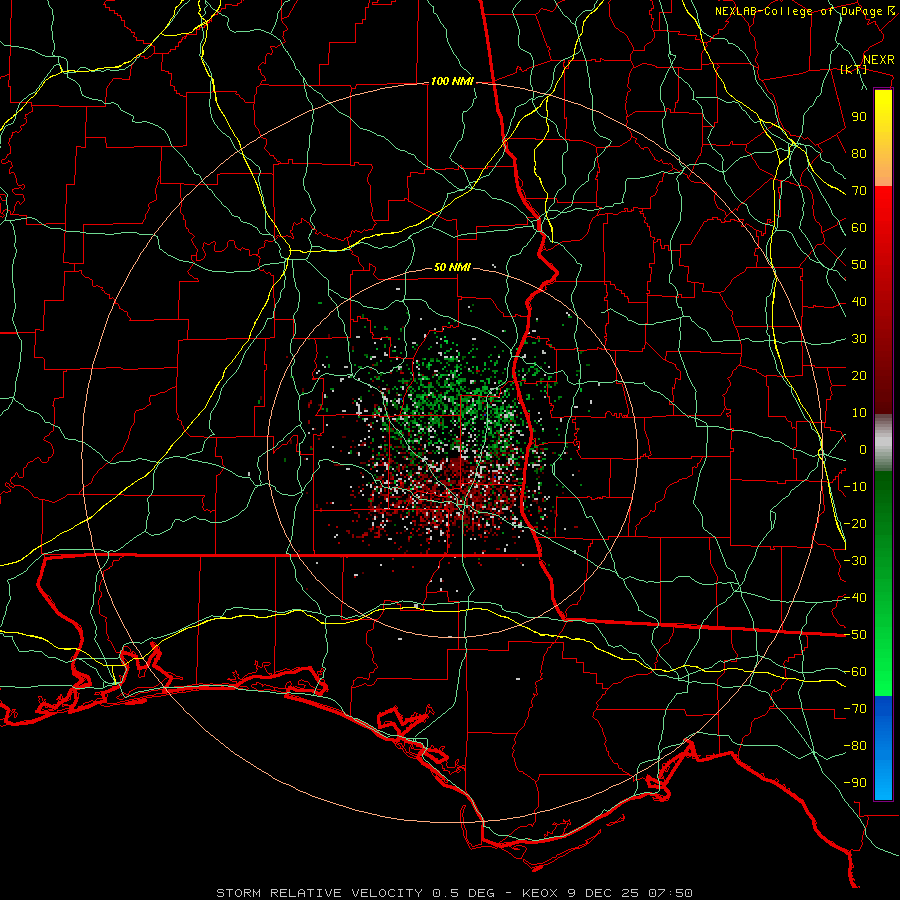Click the 10 value on velocity scale
The height and width of the screenshot is (900, 900).
(x=859, y=413)
